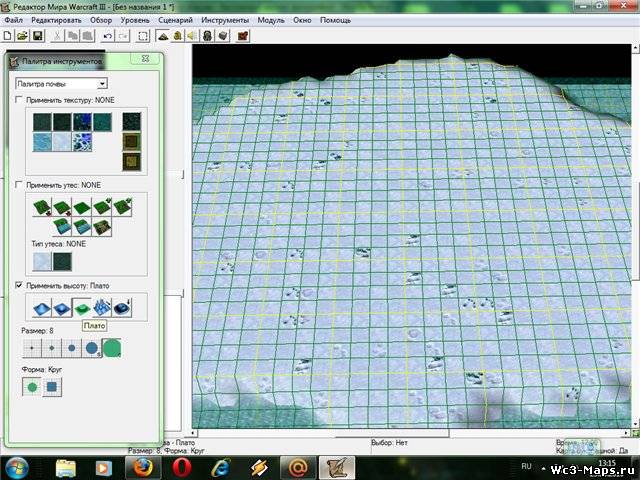Toggle the Применить утес checkbox
This screenshot has height=480, width=640.
pos(18,185)
